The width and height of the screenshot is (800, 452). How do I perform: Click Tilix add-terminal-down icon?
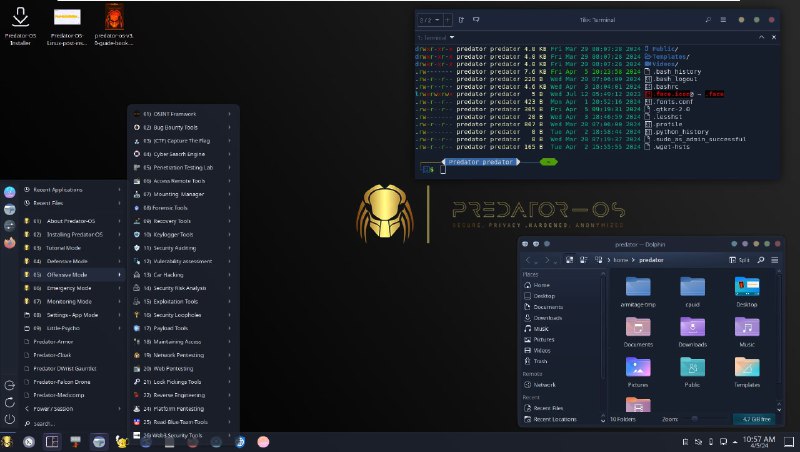[476, 20]
